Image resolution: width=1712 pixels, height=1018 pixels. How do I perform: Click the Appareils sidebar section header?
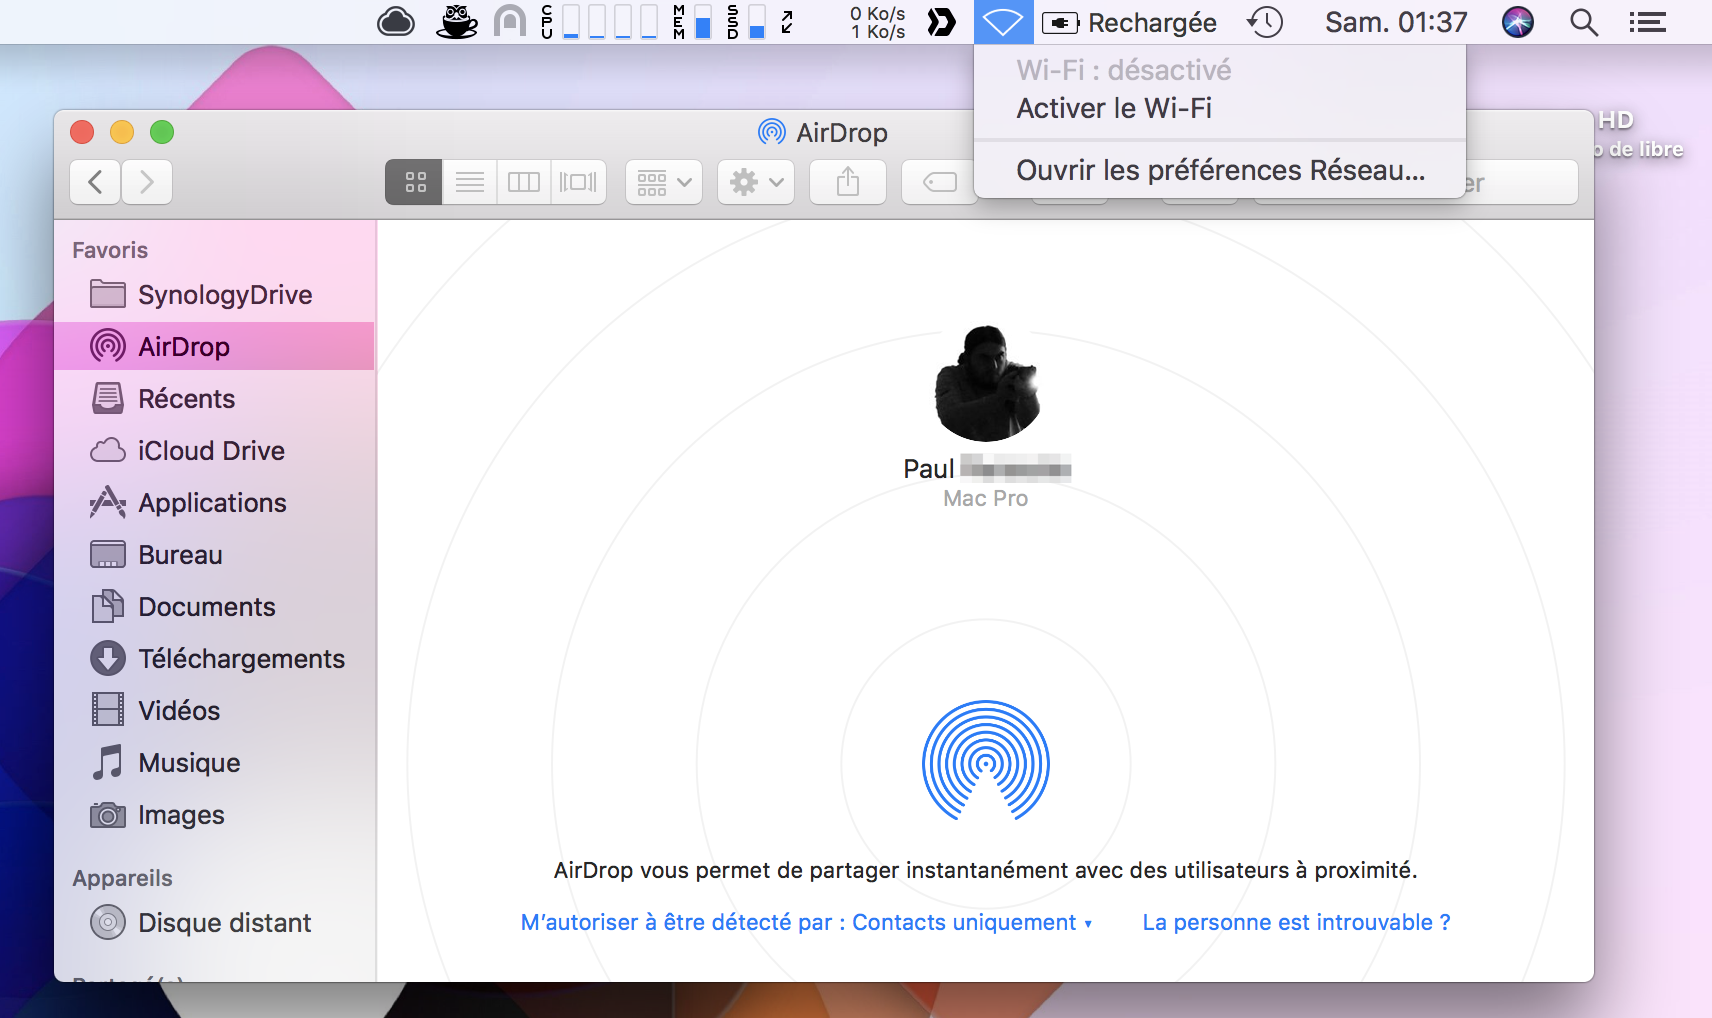coord(122,878)
